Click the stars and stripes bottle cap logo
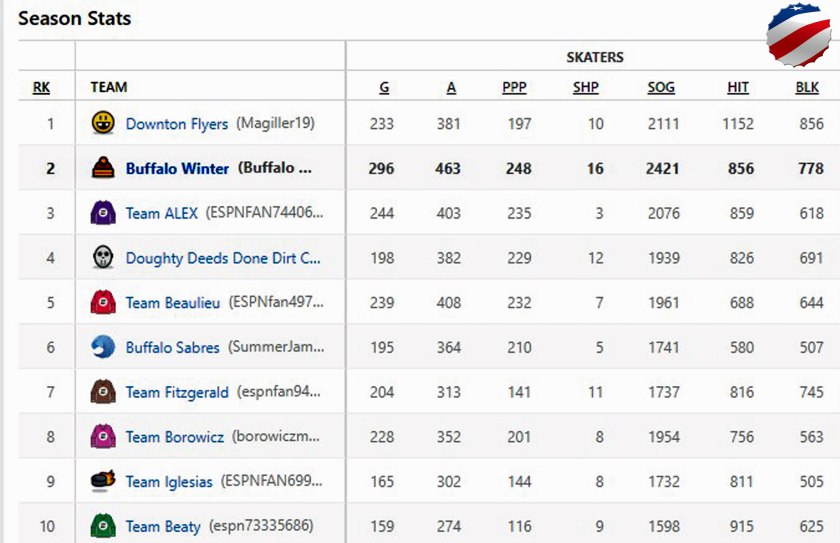 pos(798,37)
